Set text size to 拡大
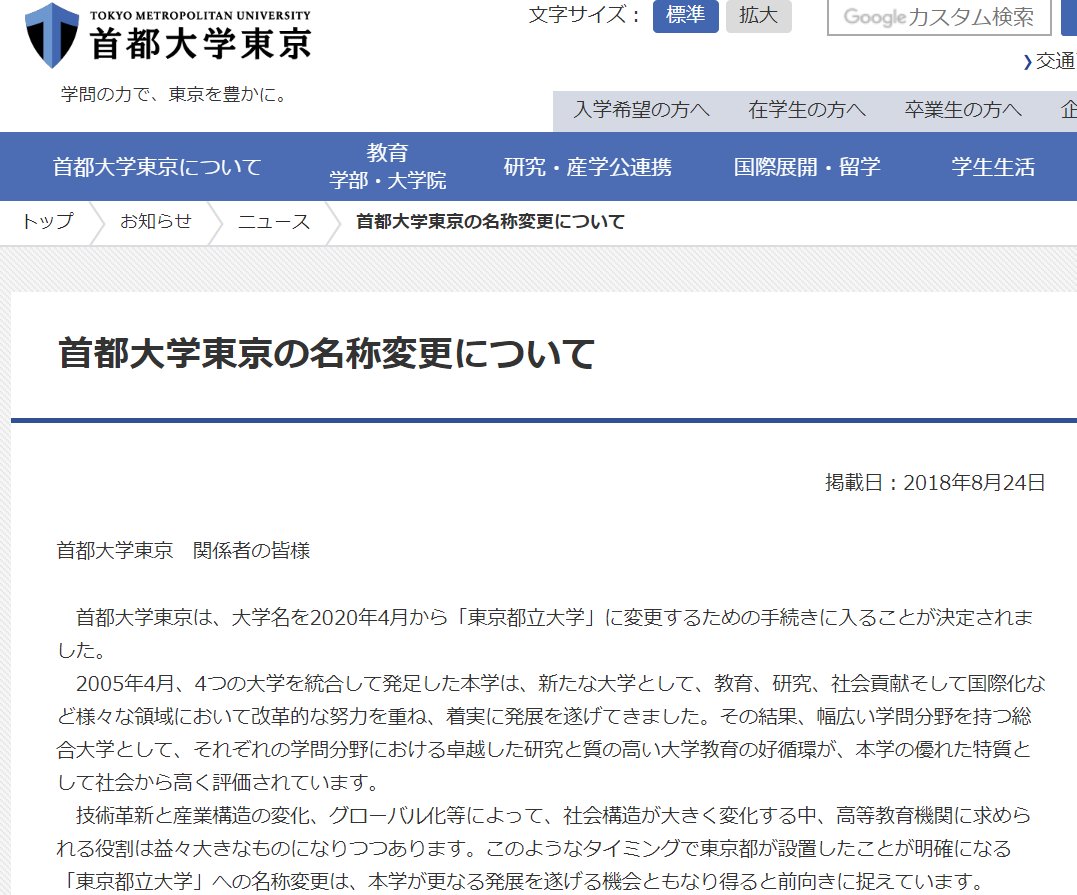The image size is (1077, 895). (x=758, y=16)
